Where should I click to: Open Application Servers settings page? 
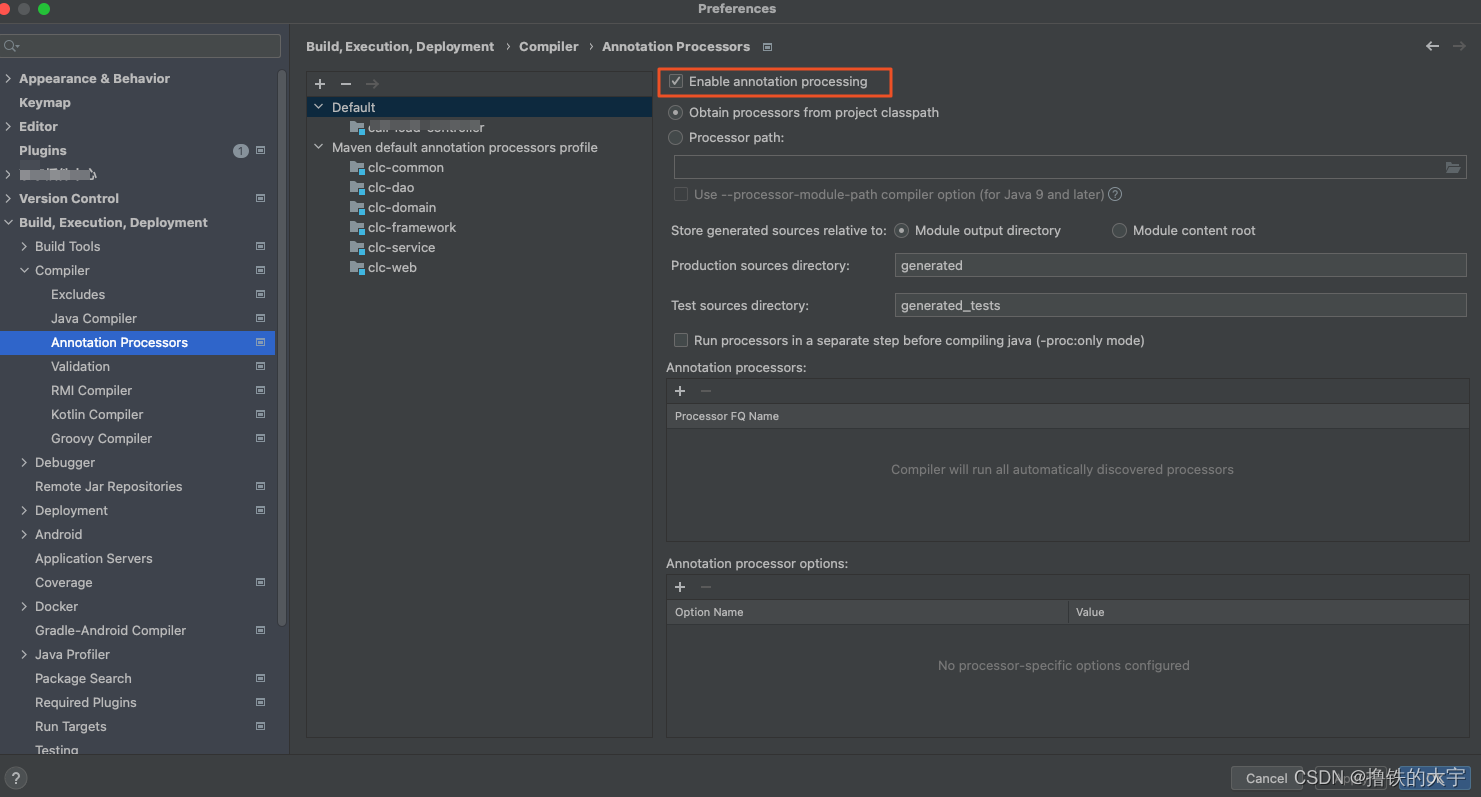tap(94, 559)
